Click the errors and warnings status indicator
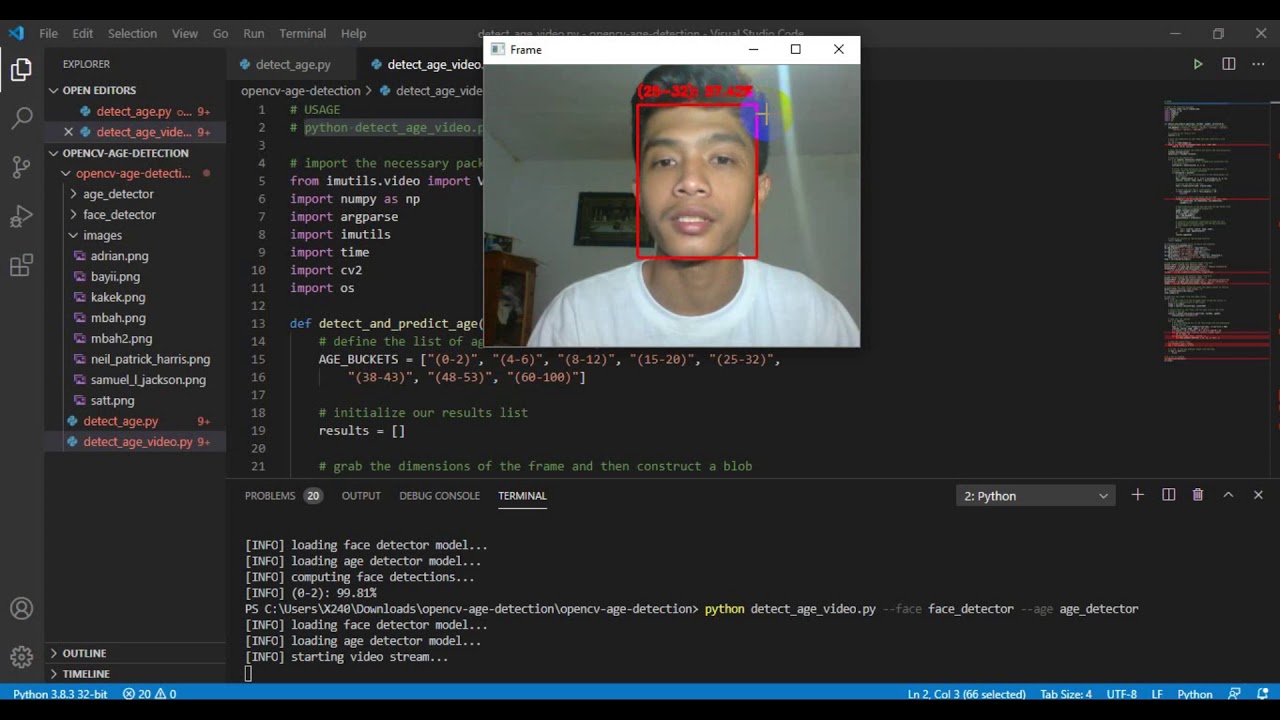 149,694
